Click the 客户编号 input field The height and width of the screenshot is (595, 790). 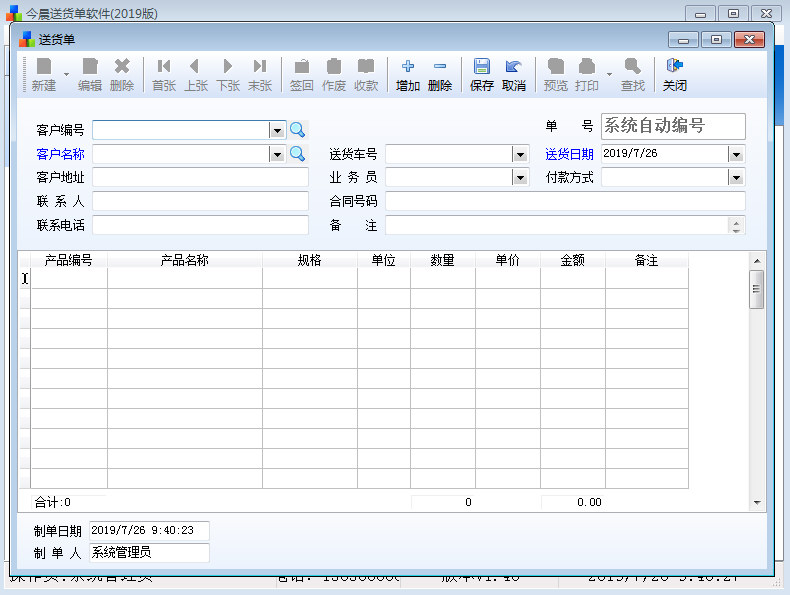(181, 130)
